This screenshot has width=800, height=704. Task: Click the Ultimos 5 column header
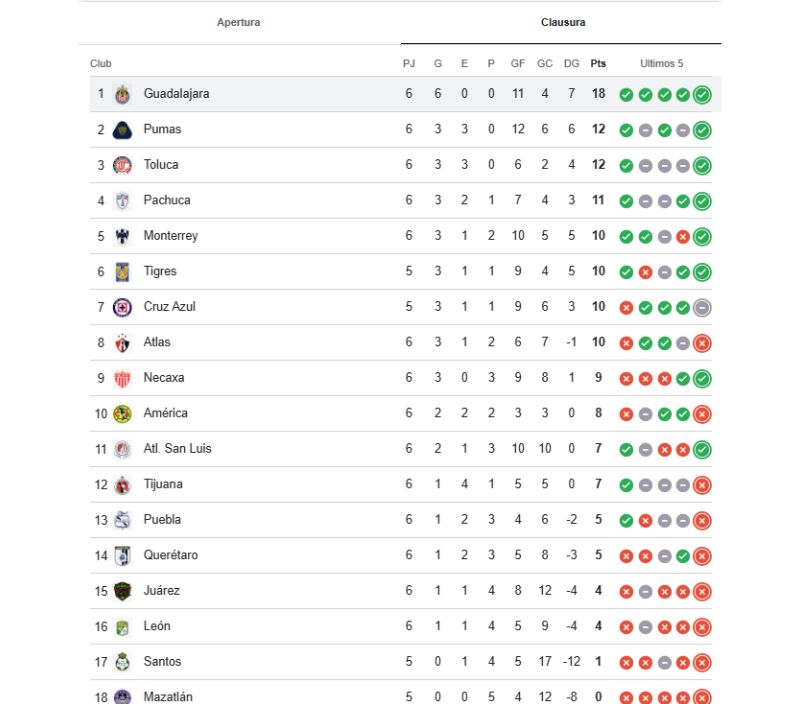662,63
